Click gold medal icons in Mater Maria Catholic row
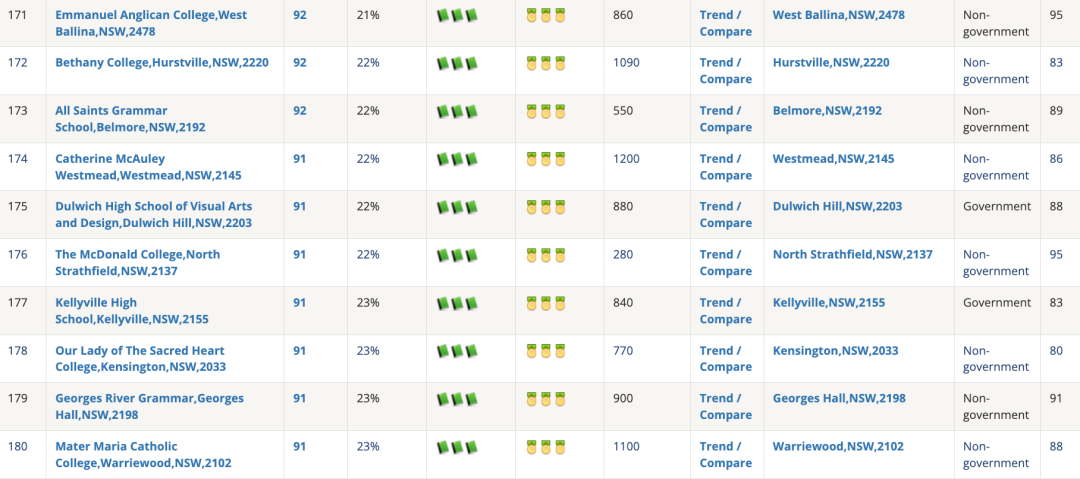The image size is (1080, 479). pyautogui.click(x=546, y=447)
